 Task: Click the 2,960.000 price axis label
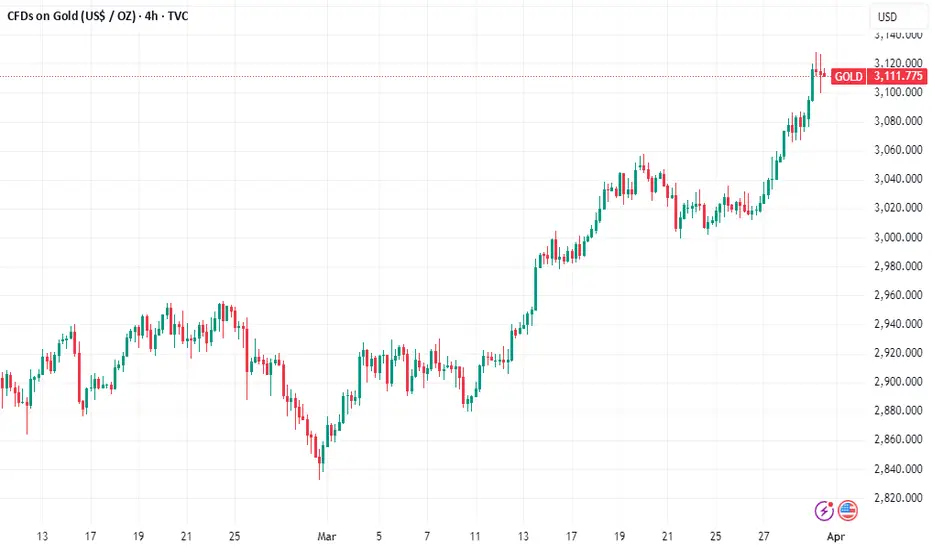(x=898, y=295)
